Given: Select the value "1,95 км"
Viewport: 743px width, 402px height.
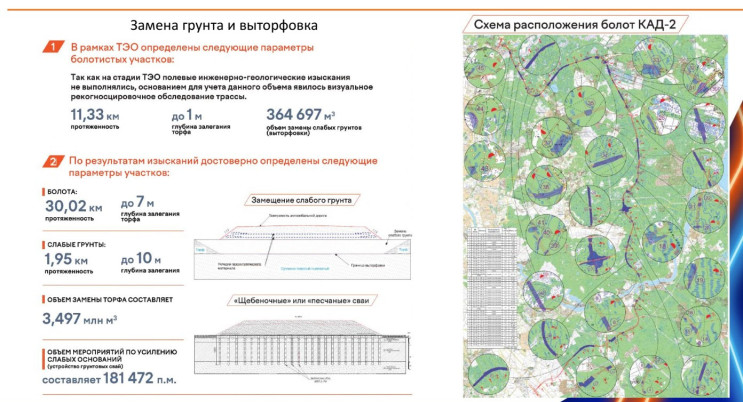Looking at the screenshot, I should click(66, 259).
